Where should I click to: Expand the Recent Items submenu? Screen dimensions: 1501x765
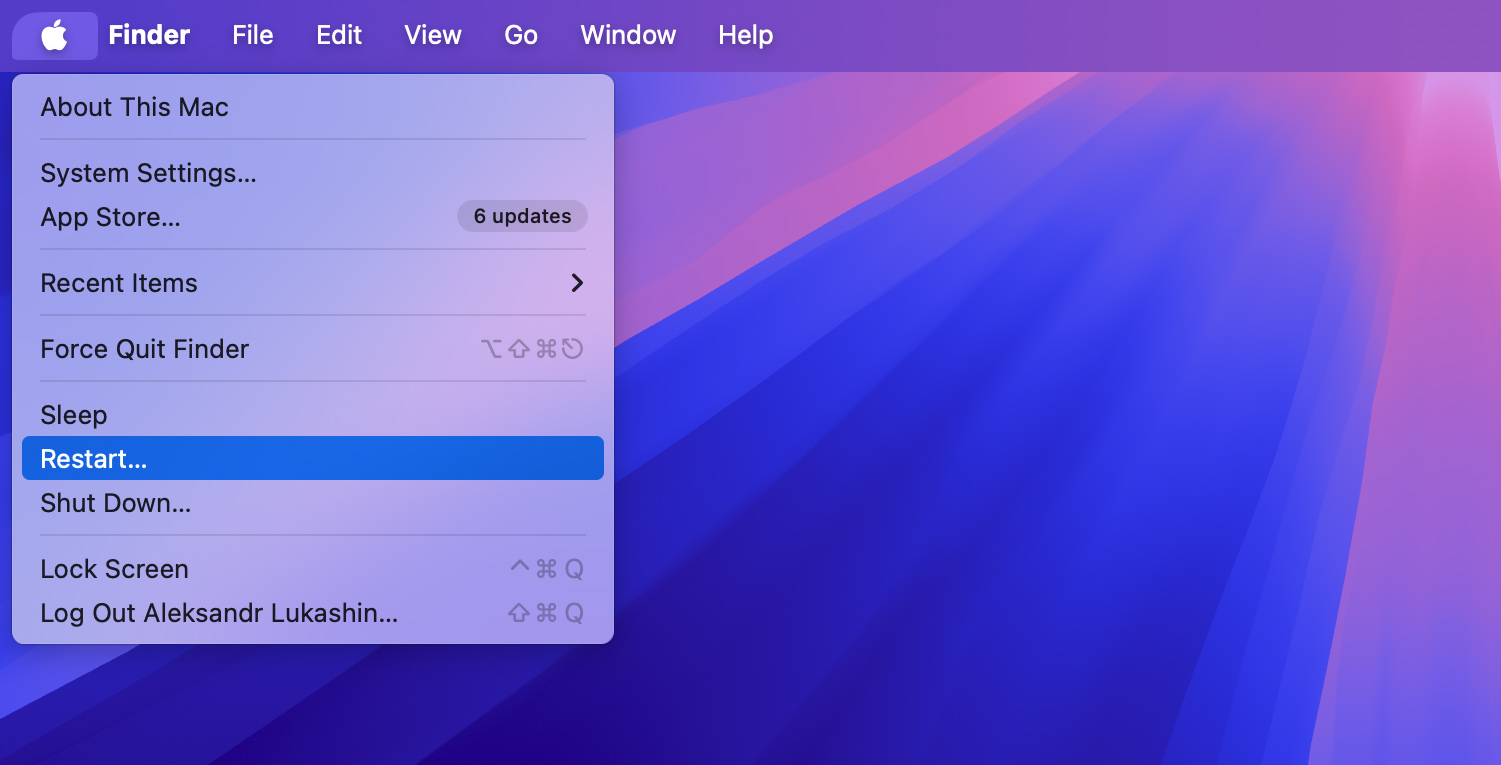point(313,283)
